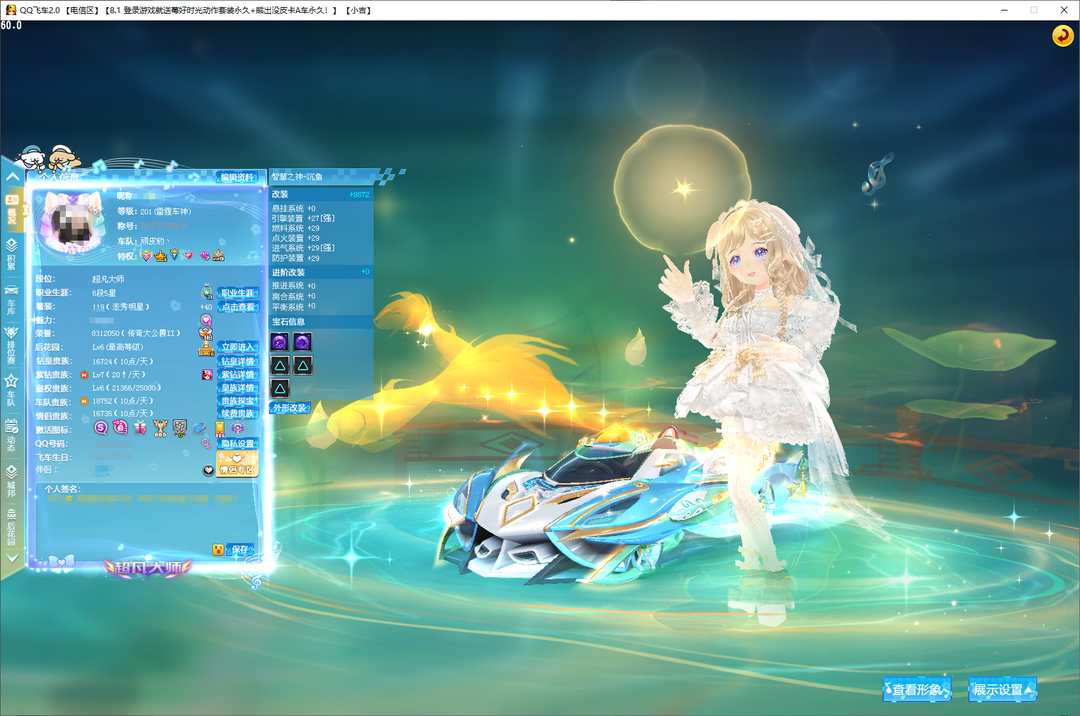Image resolution: width=1080 pixels, height=716 pixels.
Task: Click the yellow emoji face icon
Action: [x=218, y=549]
